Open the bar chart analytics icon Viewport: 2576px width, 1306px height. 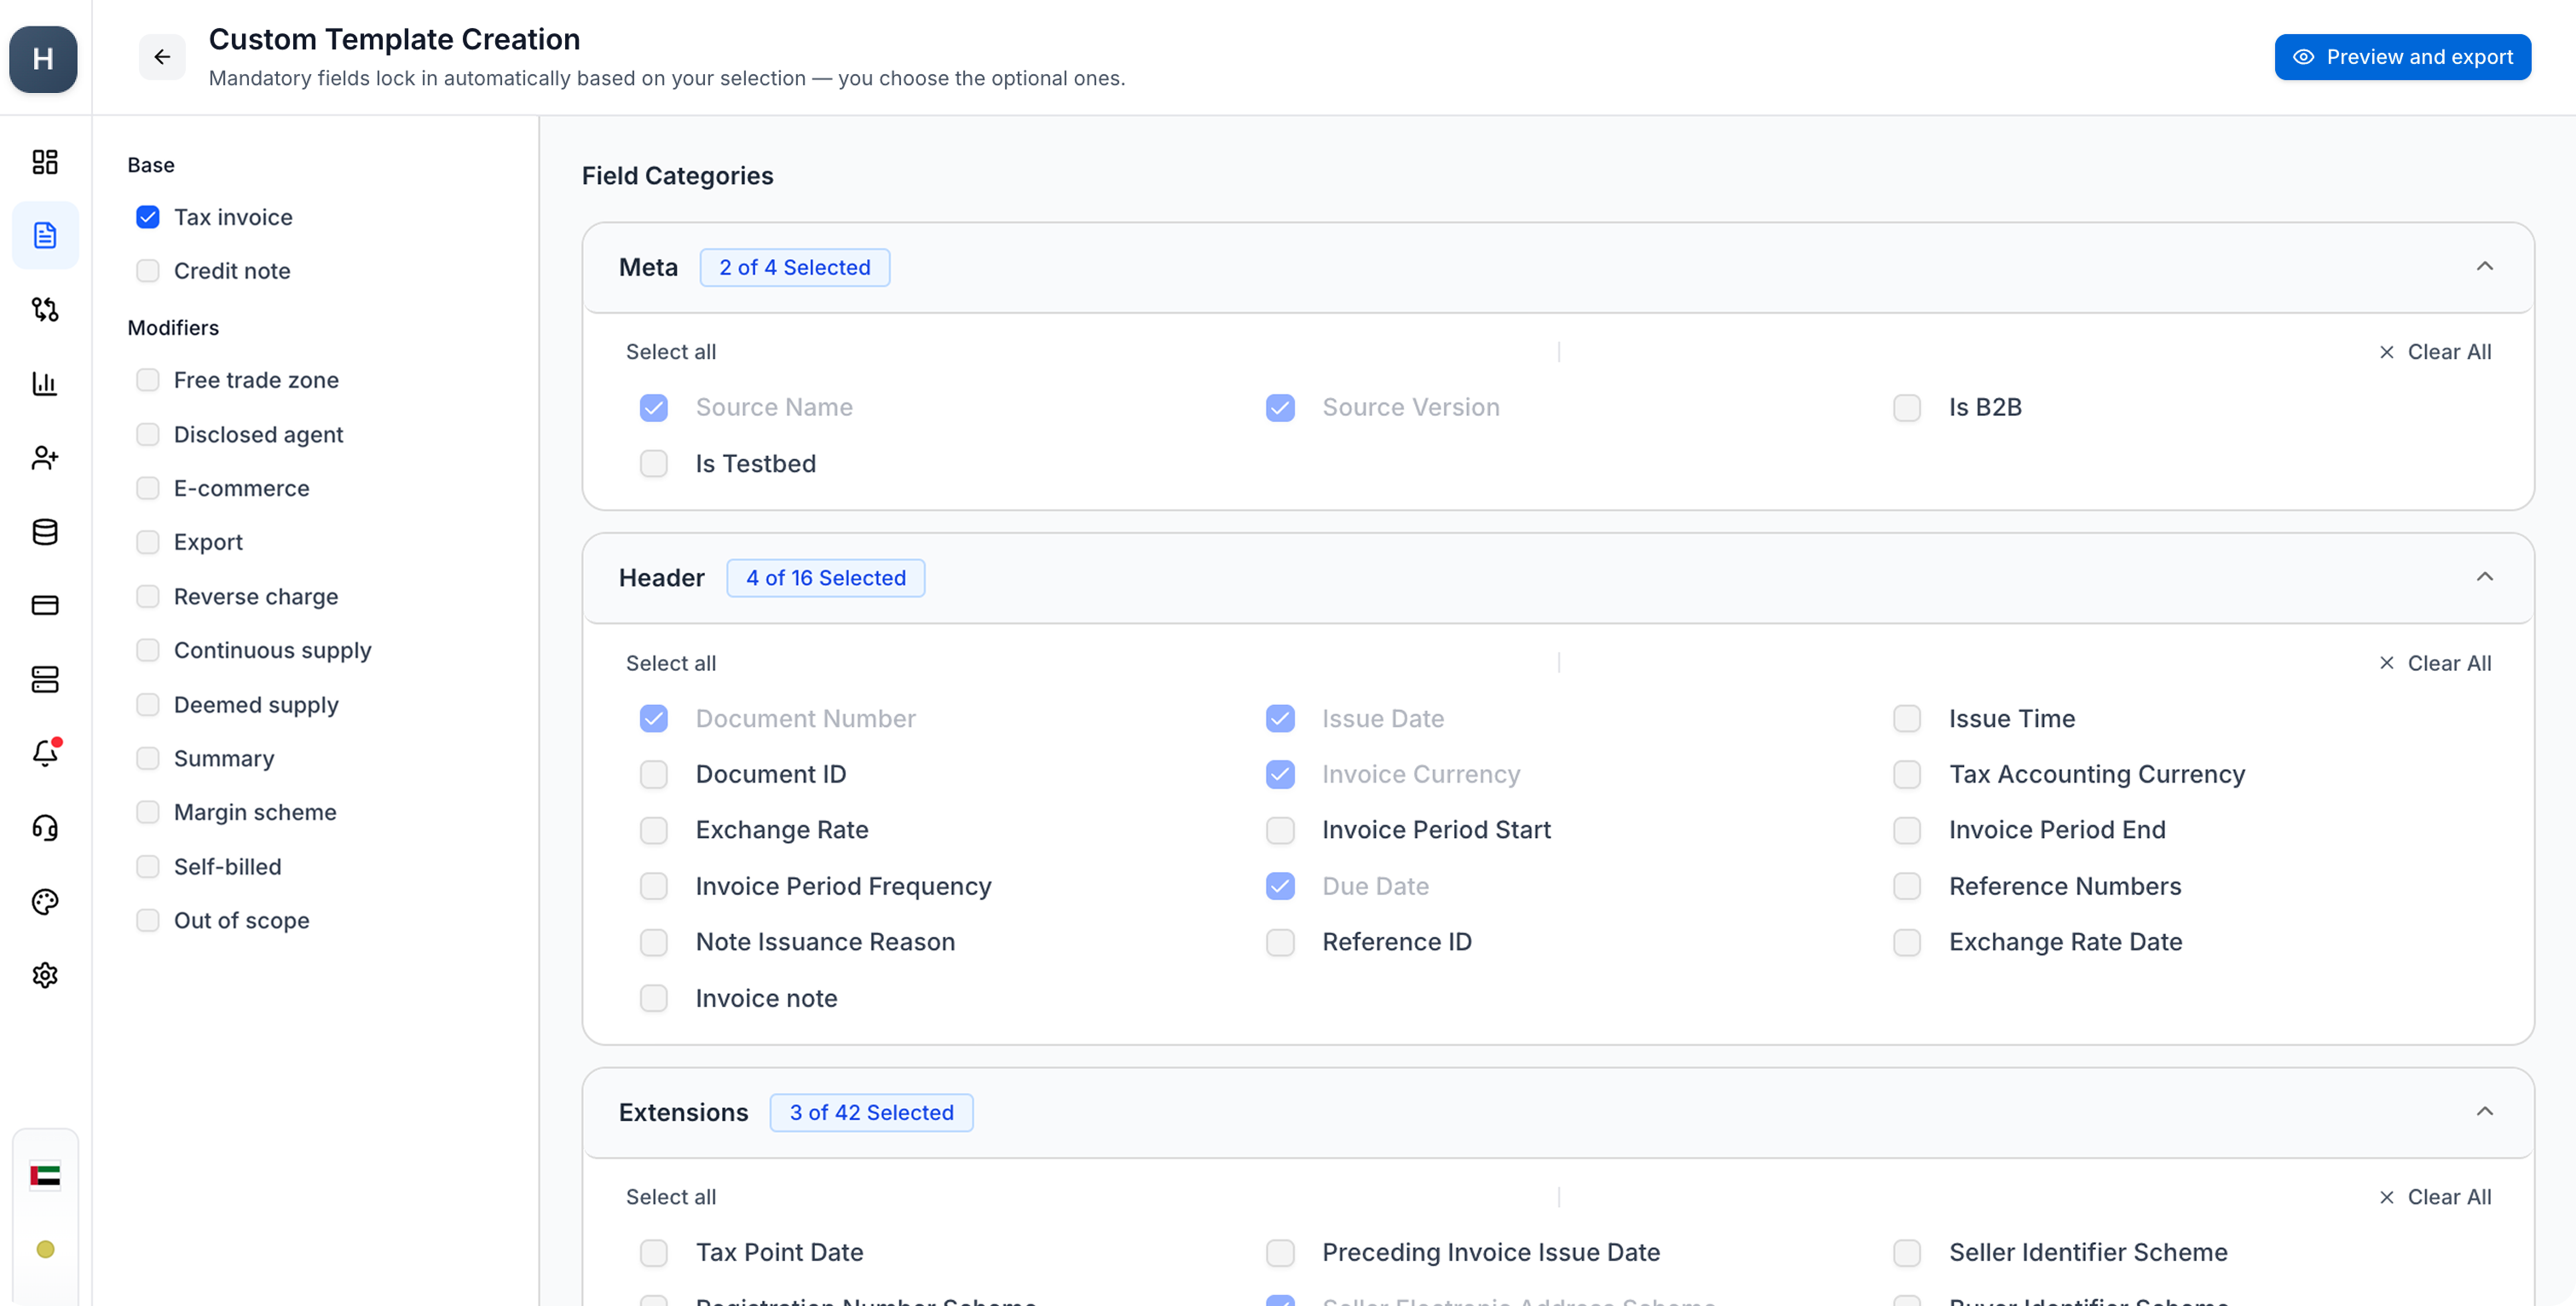pos(45,383)
